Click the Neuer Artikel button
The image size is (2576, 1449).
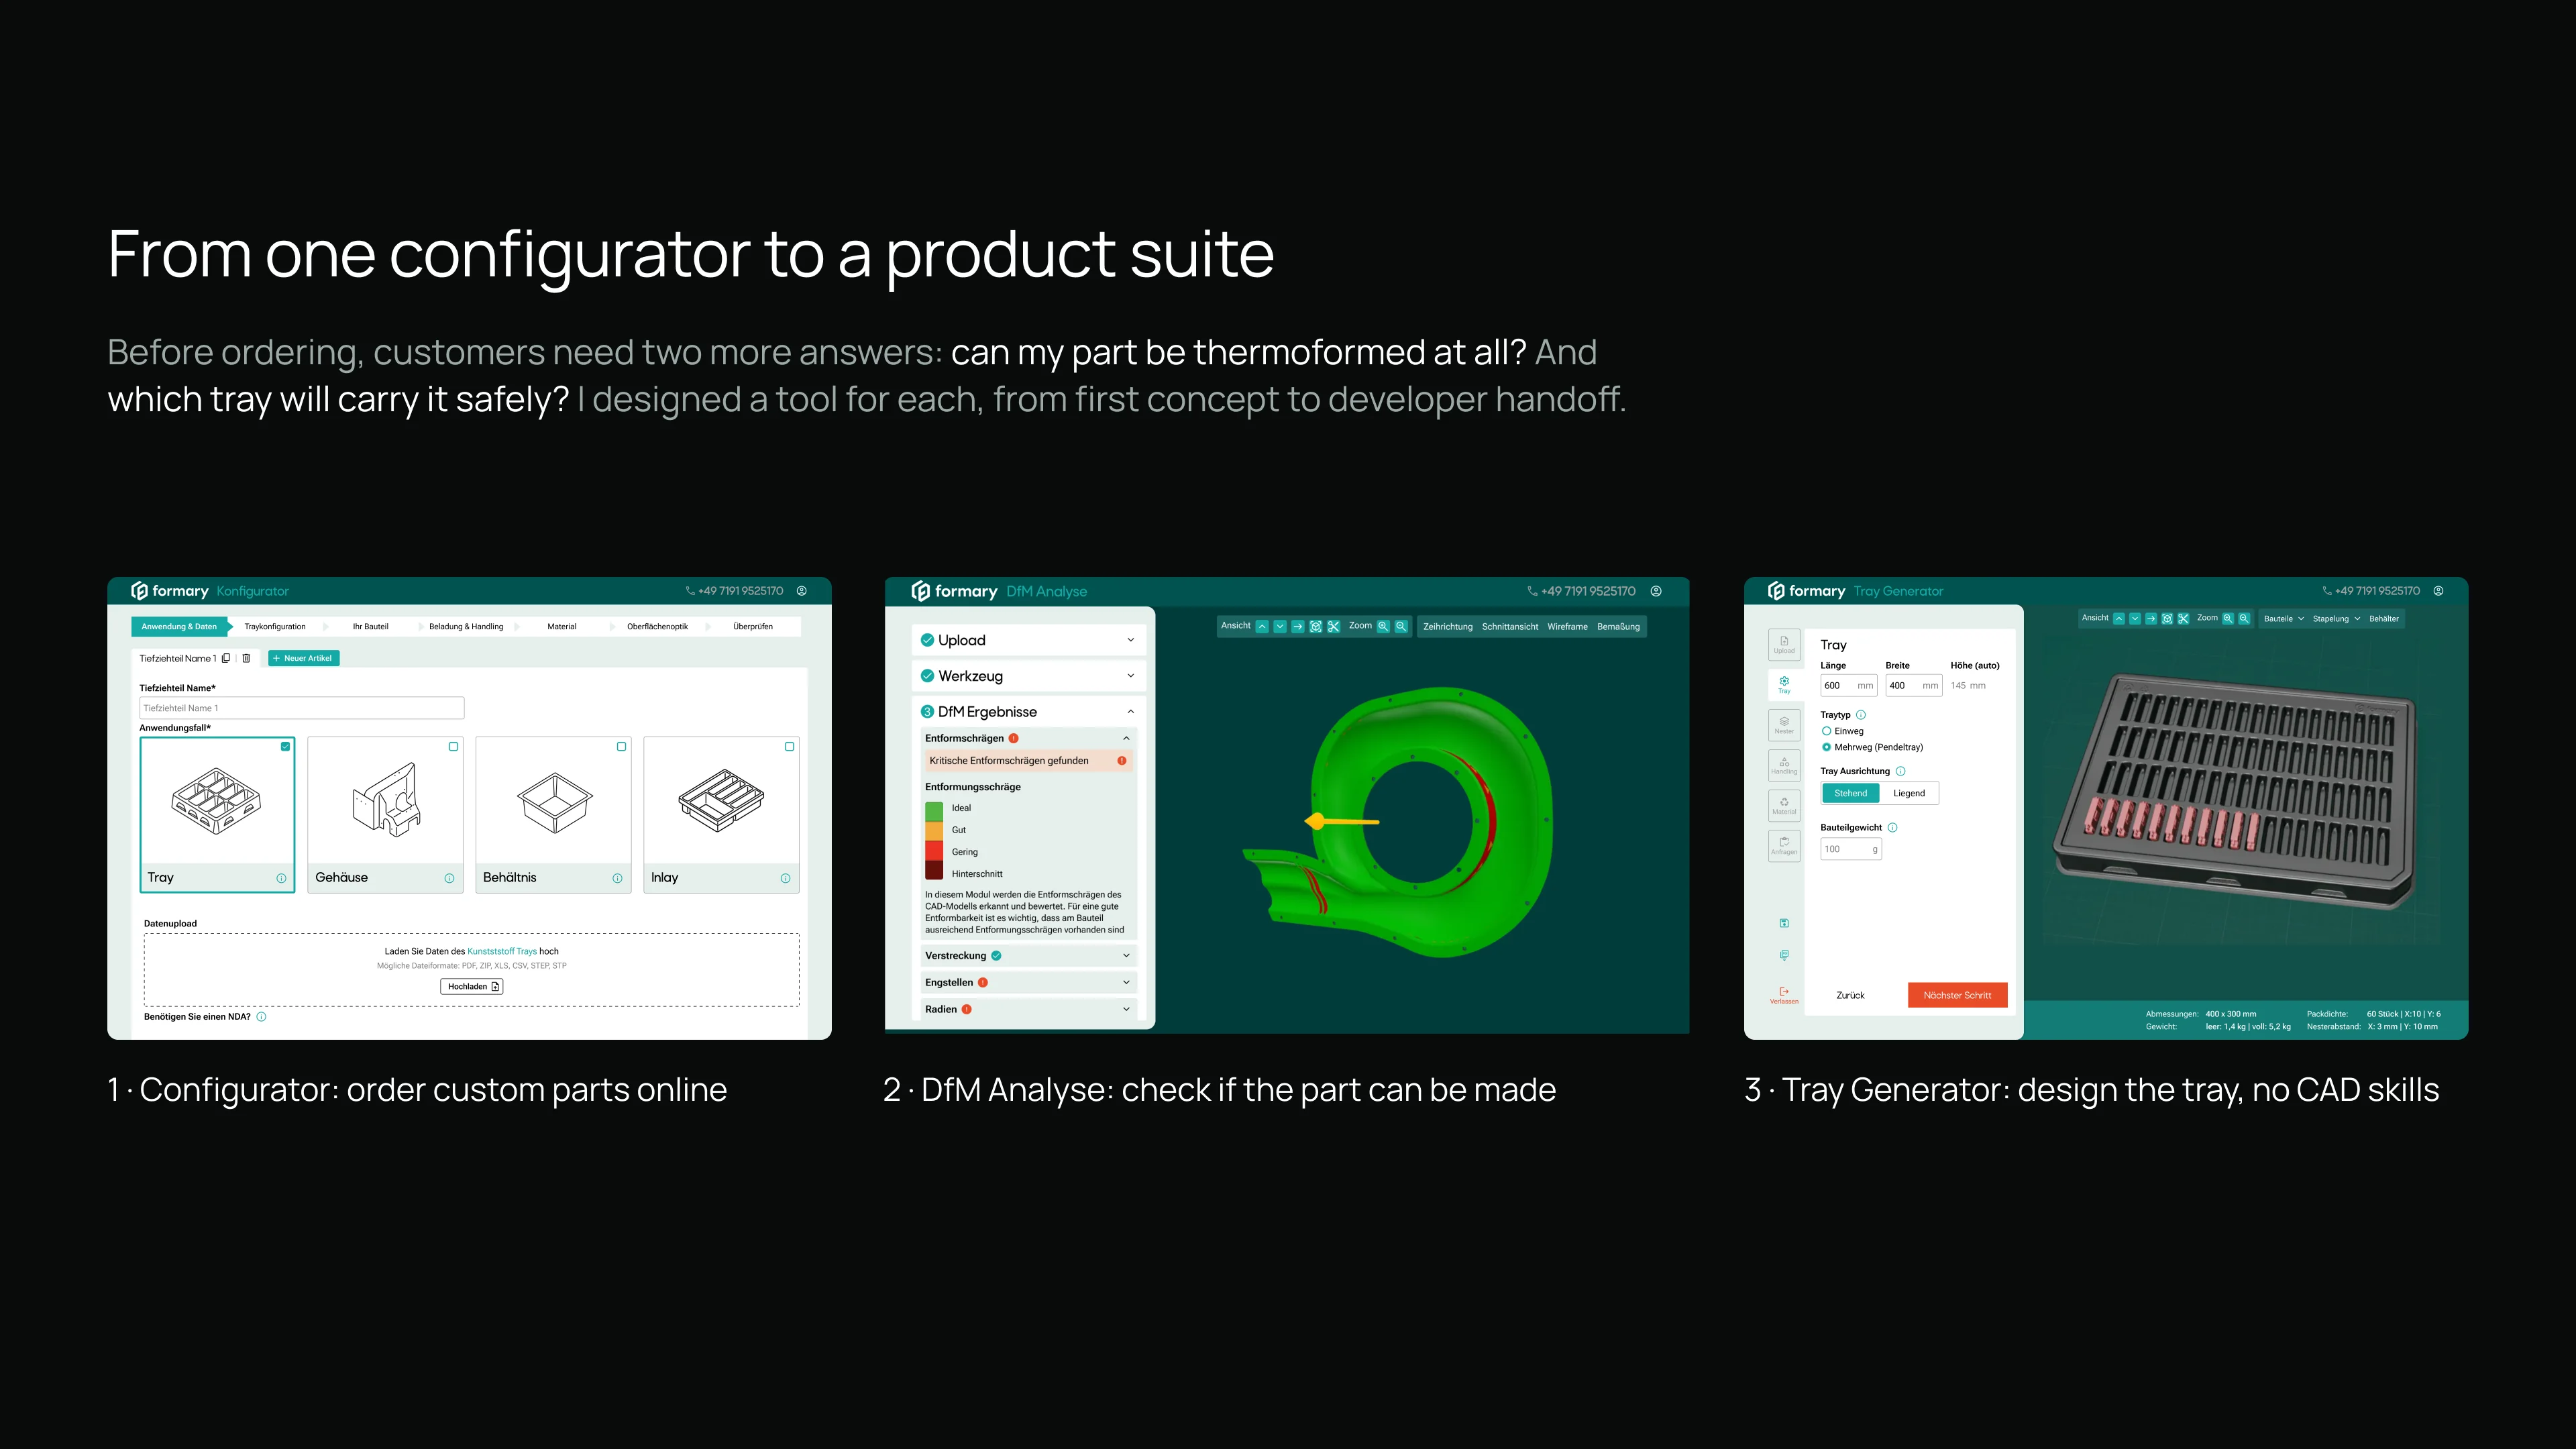point(304,658)
